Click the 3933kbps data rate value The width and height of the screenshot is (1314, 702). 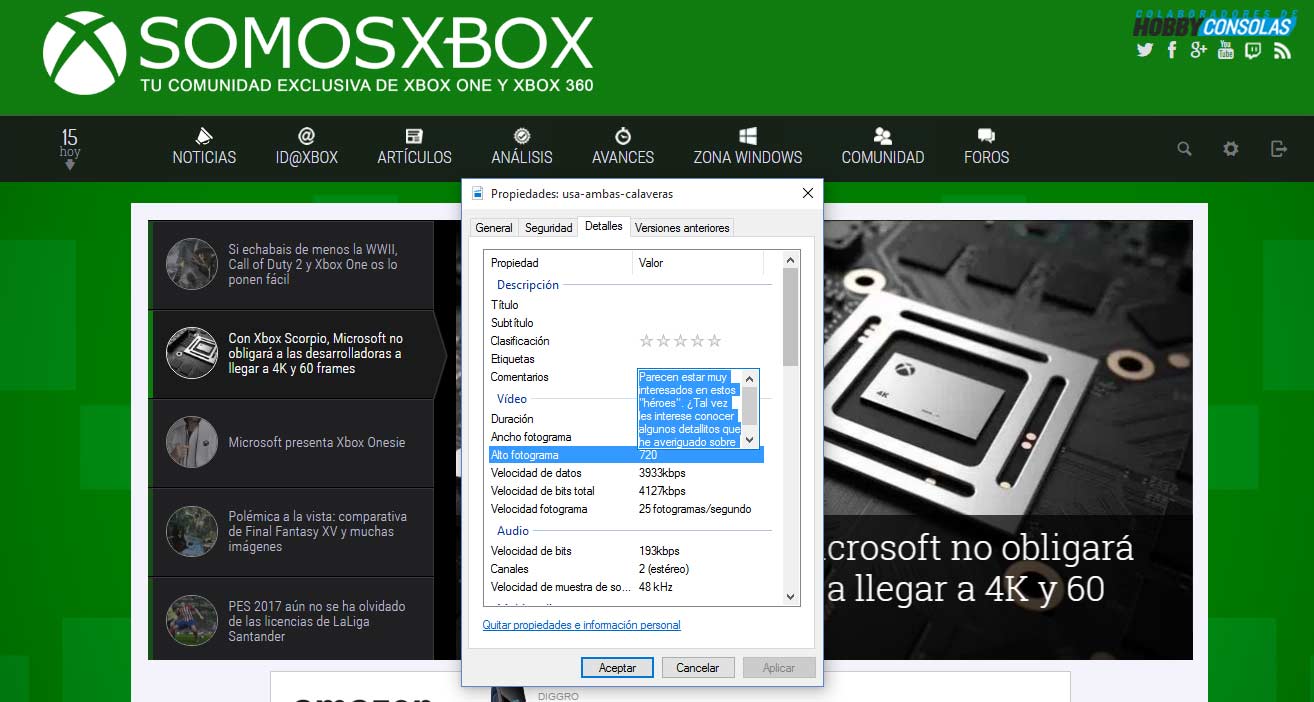(x=662, y=473)
